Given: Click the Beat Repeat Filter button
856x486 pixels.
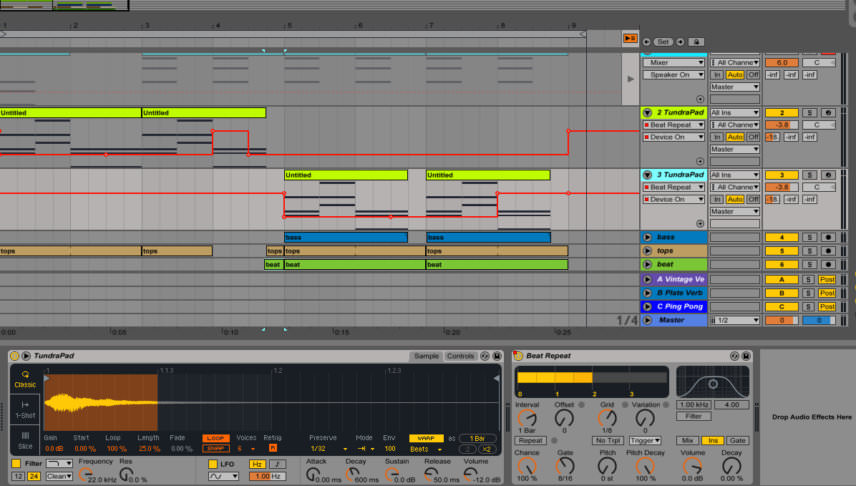Looking at the screenshot, I should click(x=694, y=416).
